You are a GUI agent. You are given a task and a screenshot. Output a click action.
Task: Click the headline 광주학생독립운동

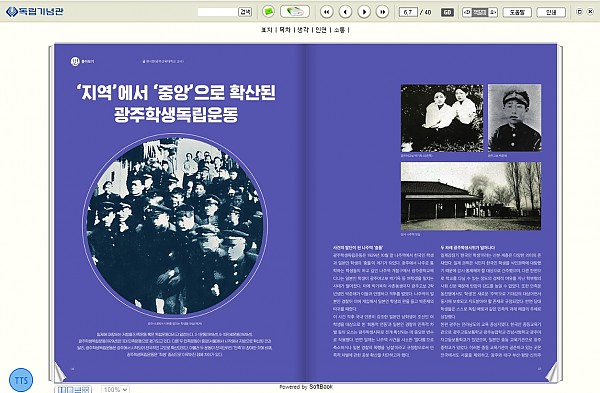(176, 114)
